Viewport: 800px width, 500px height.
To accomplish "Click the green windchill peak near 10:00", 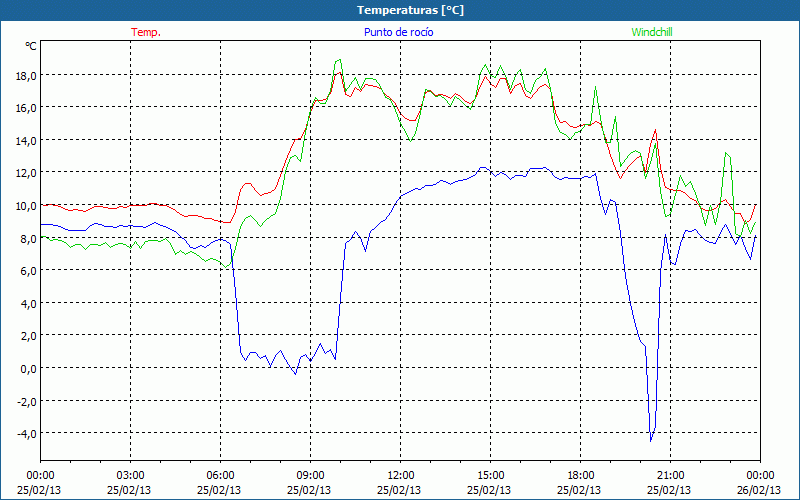I will [338, 60].
